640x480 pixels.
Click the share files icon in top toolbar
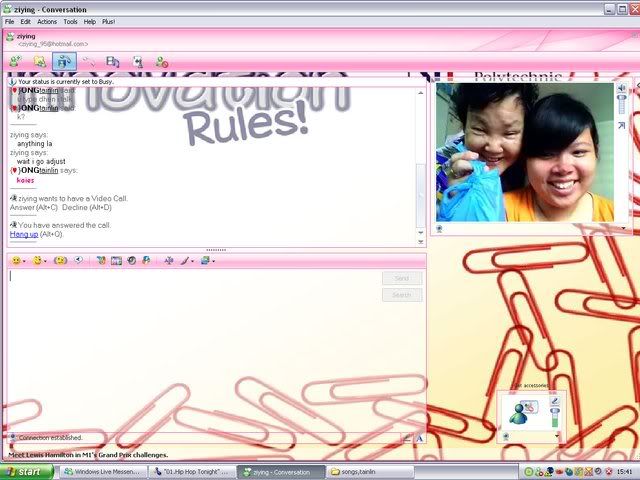click(x=40, y=62)
